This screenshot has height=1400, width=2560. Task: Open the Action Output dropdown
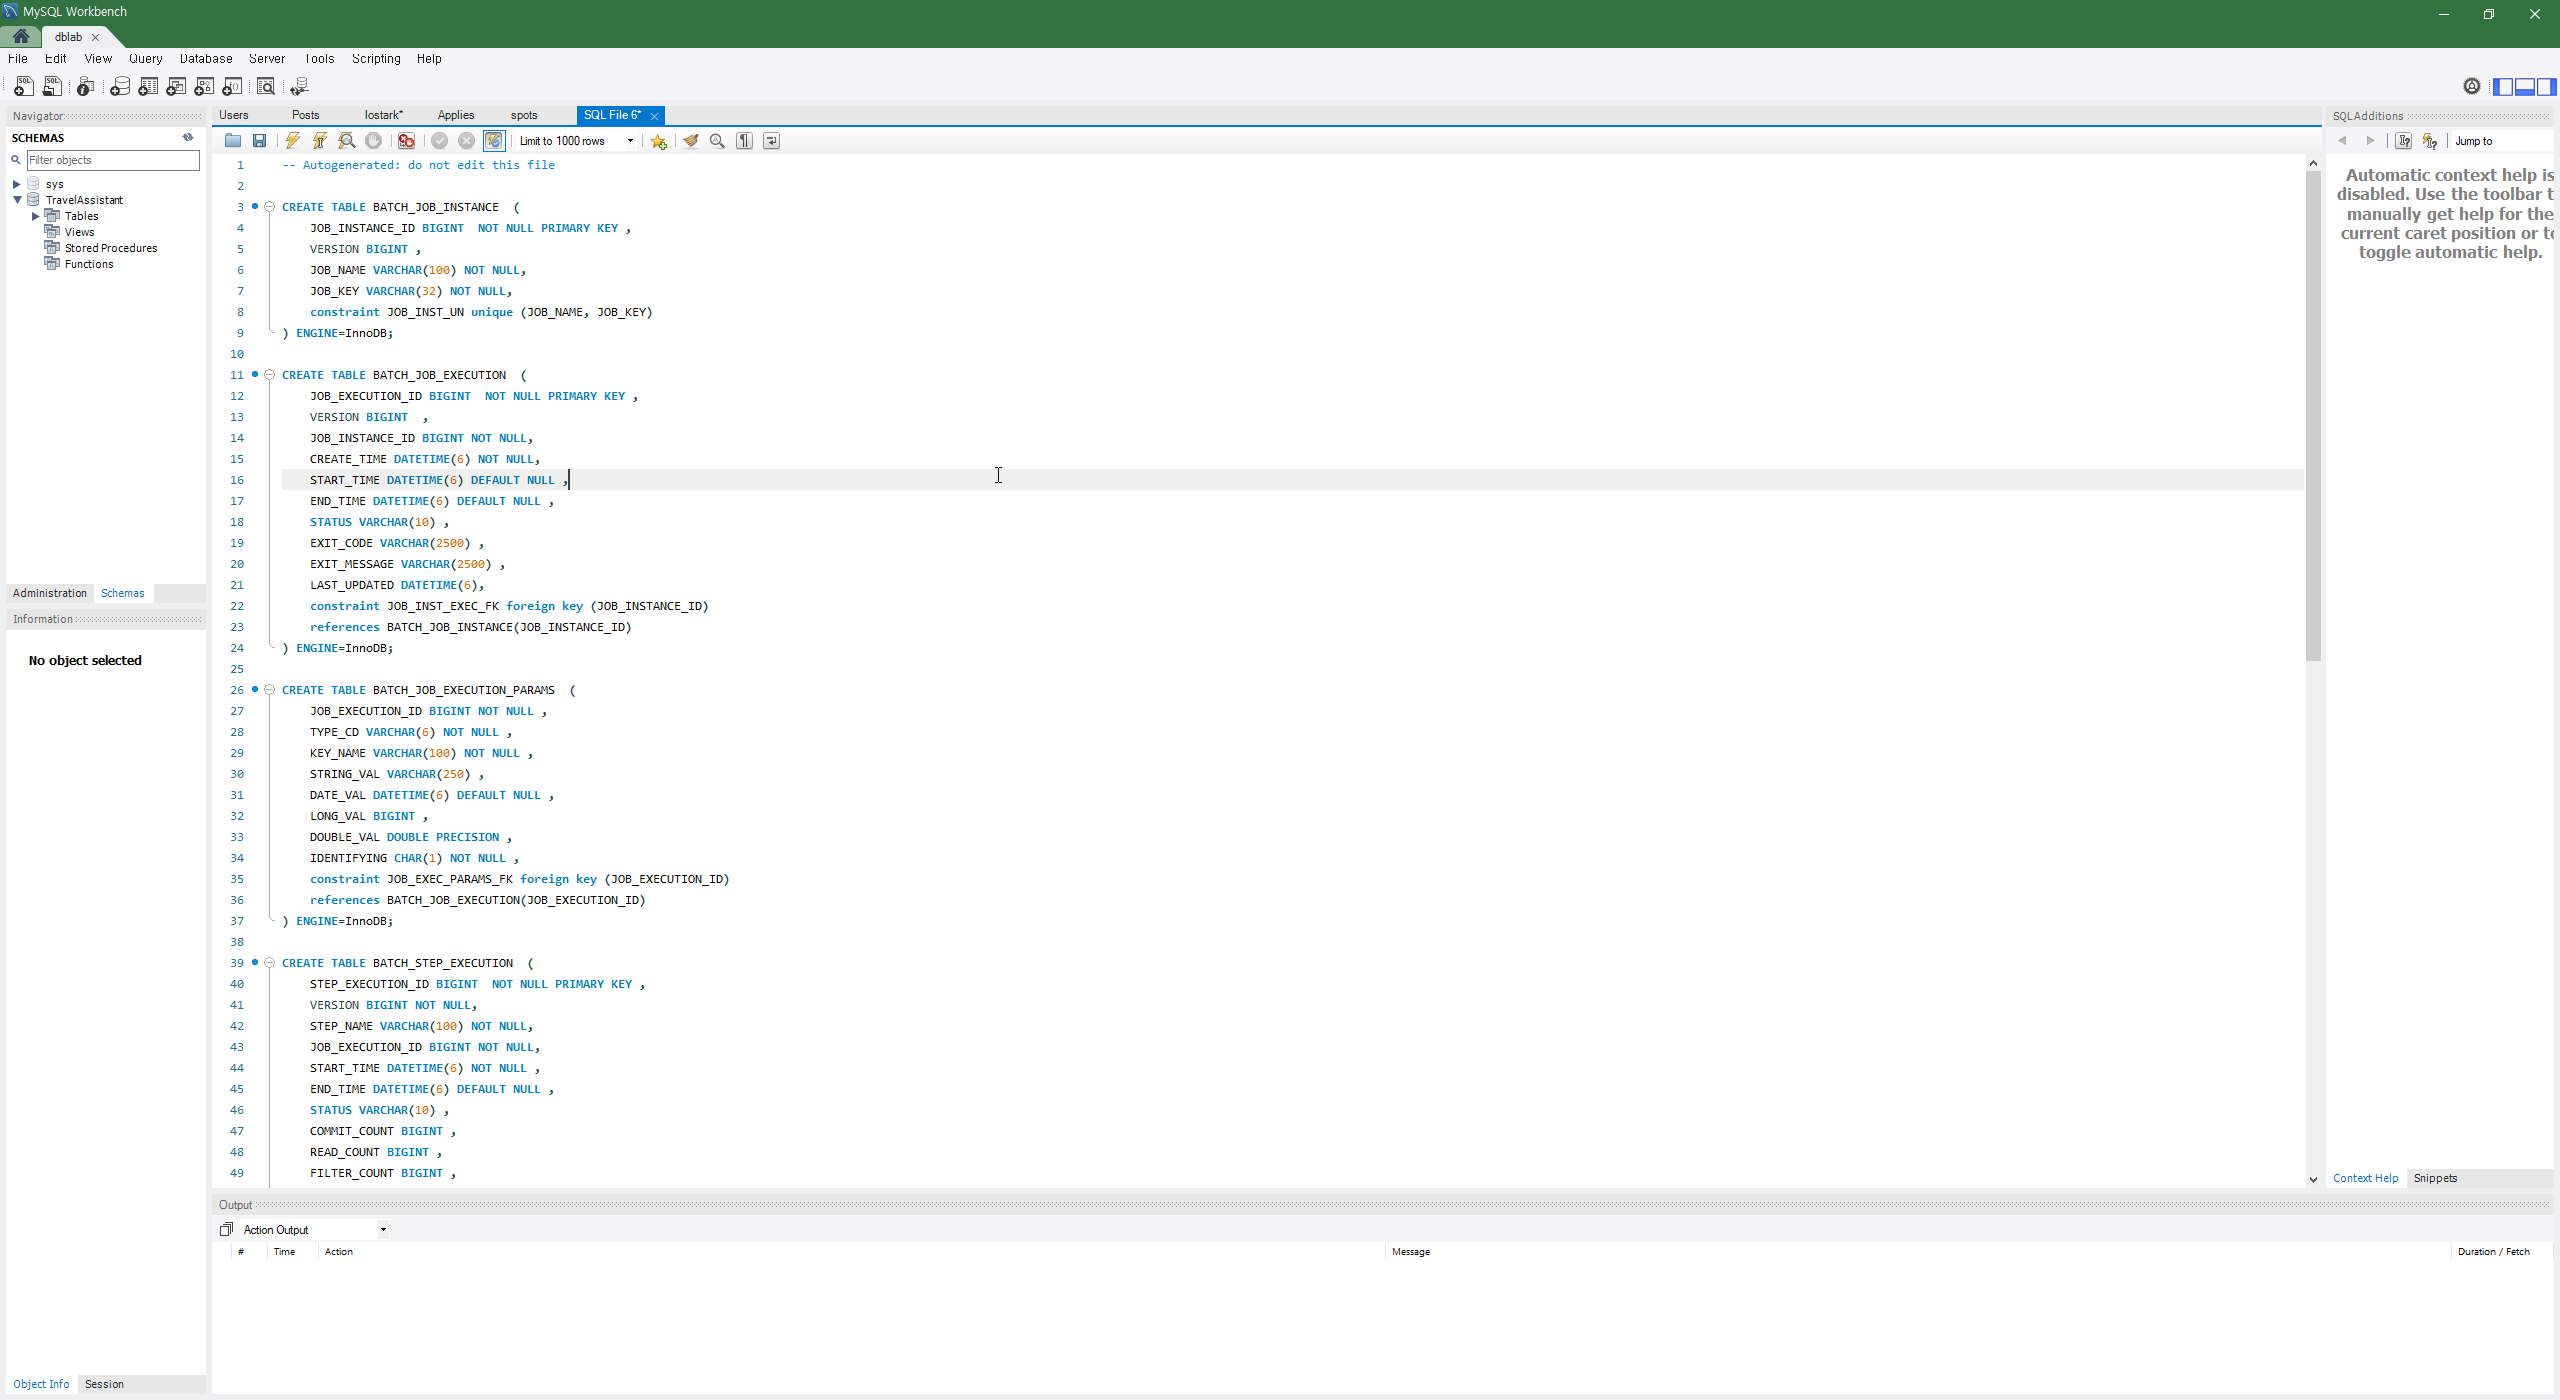(x=314, y=1230)
